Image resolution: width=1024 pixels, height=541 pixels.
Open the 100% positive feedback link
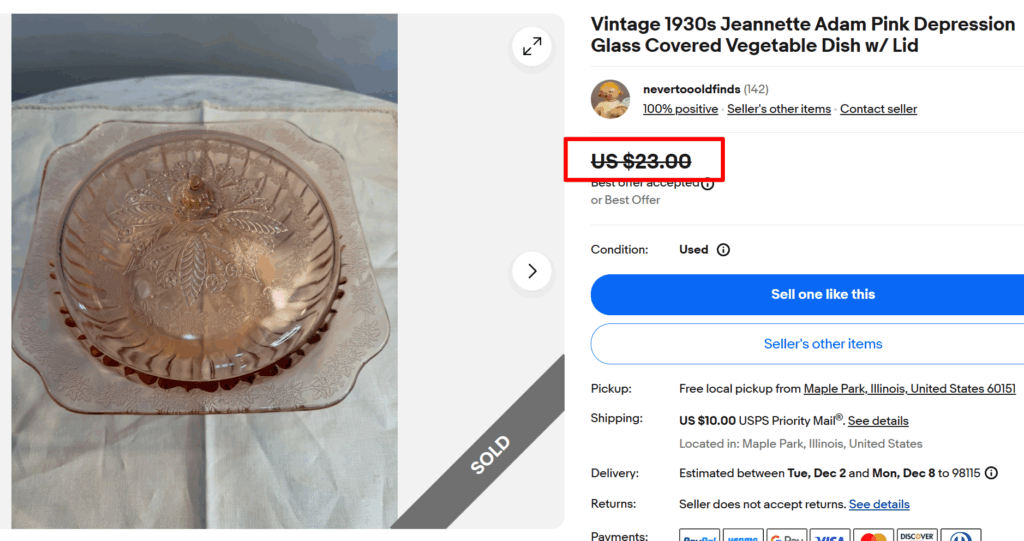[680, 109]
